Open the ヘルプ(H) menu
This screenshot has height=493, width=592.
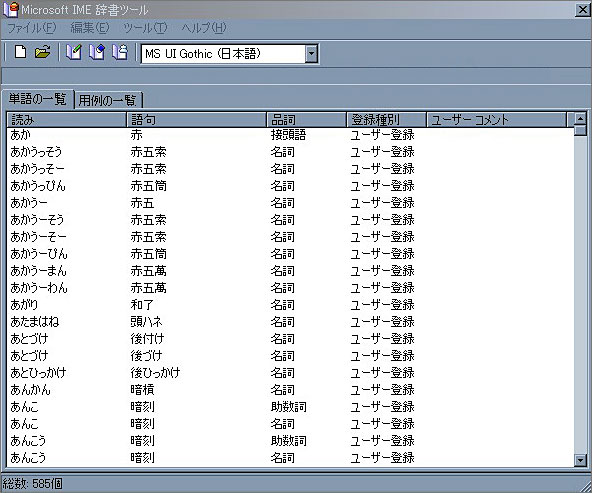[204, 28]
